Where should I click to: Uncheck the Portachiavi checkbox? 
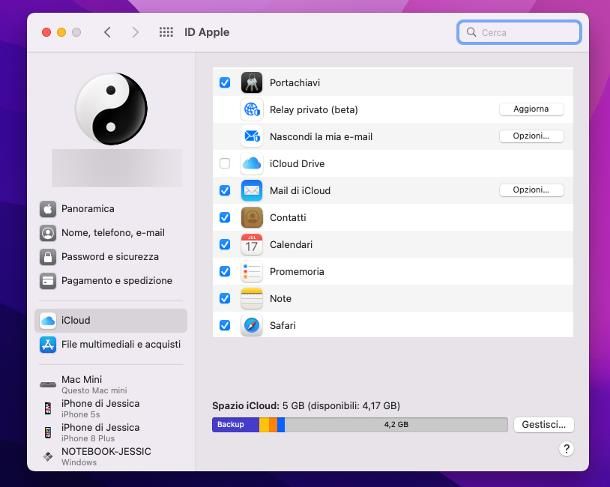[x=225, y=82]
